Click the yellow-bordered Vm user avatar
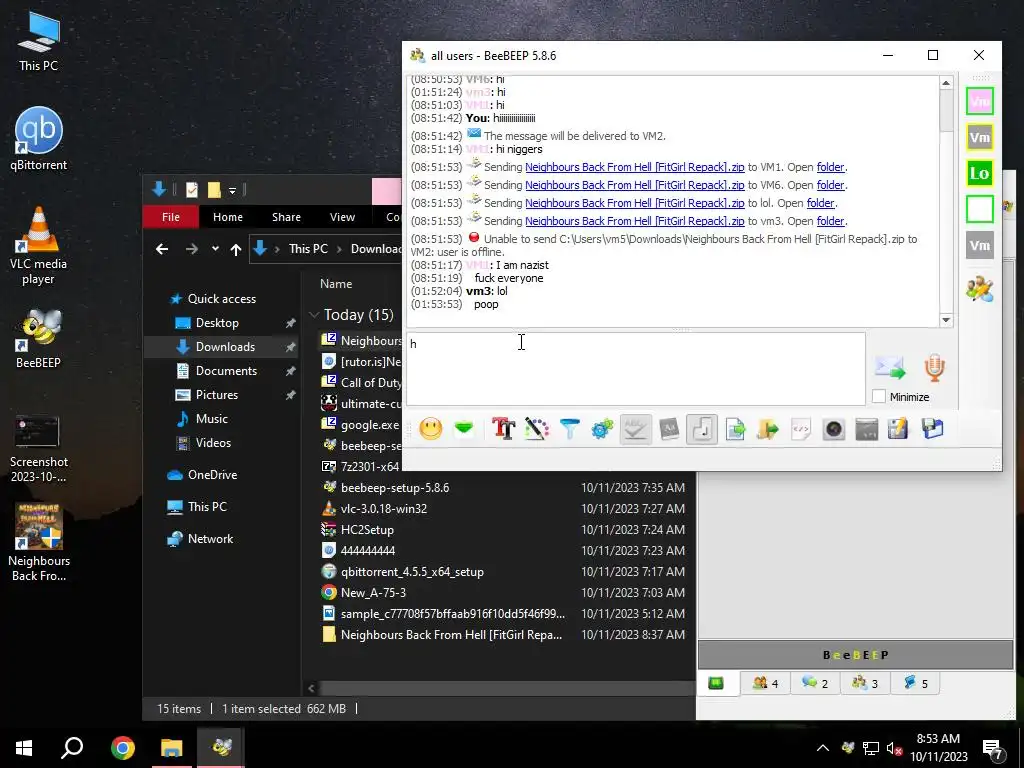 coord(980,137)
